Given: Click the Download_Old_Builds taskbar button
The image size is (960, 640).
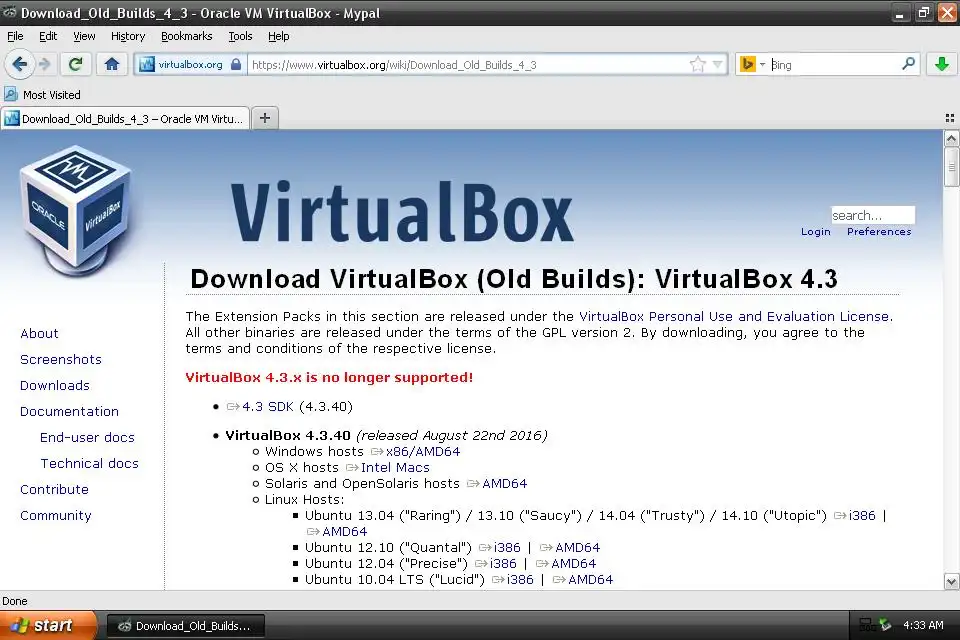Looking at the screenshot, I should (186, 626).
